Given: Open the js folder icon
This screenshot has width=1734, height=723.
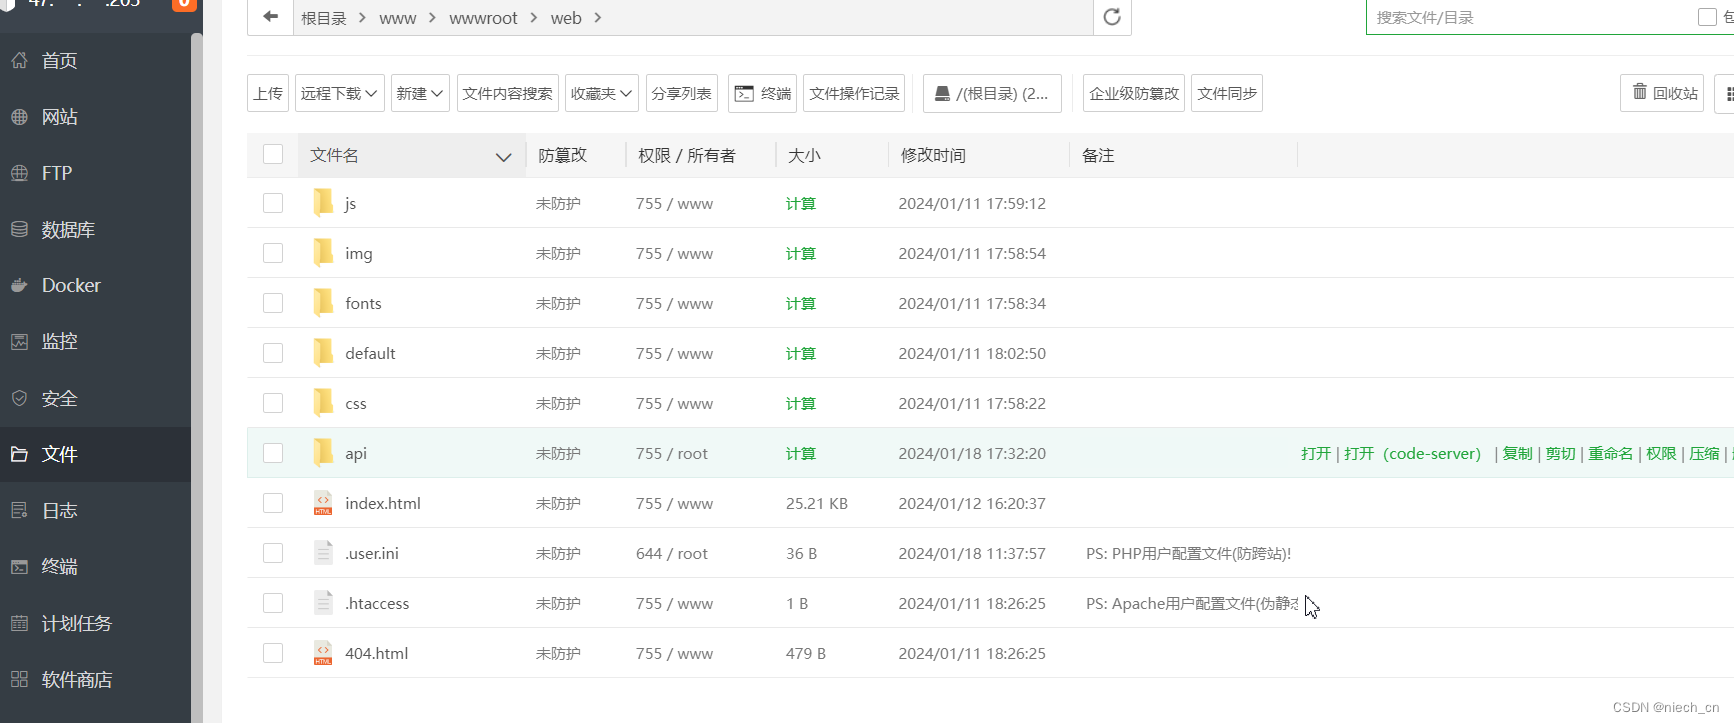Looking at the screenshot, I should pos(323,203).
